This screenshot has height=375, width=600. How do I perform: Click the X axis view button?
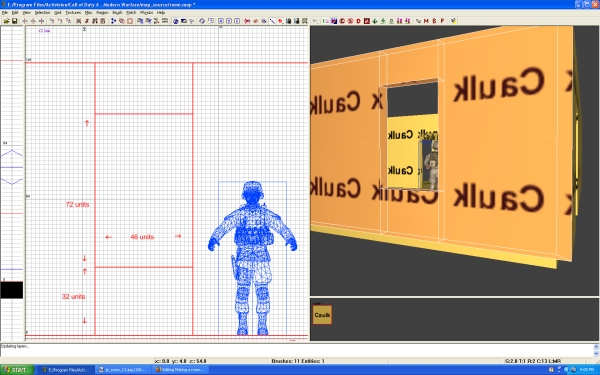[x=221, y=21]
